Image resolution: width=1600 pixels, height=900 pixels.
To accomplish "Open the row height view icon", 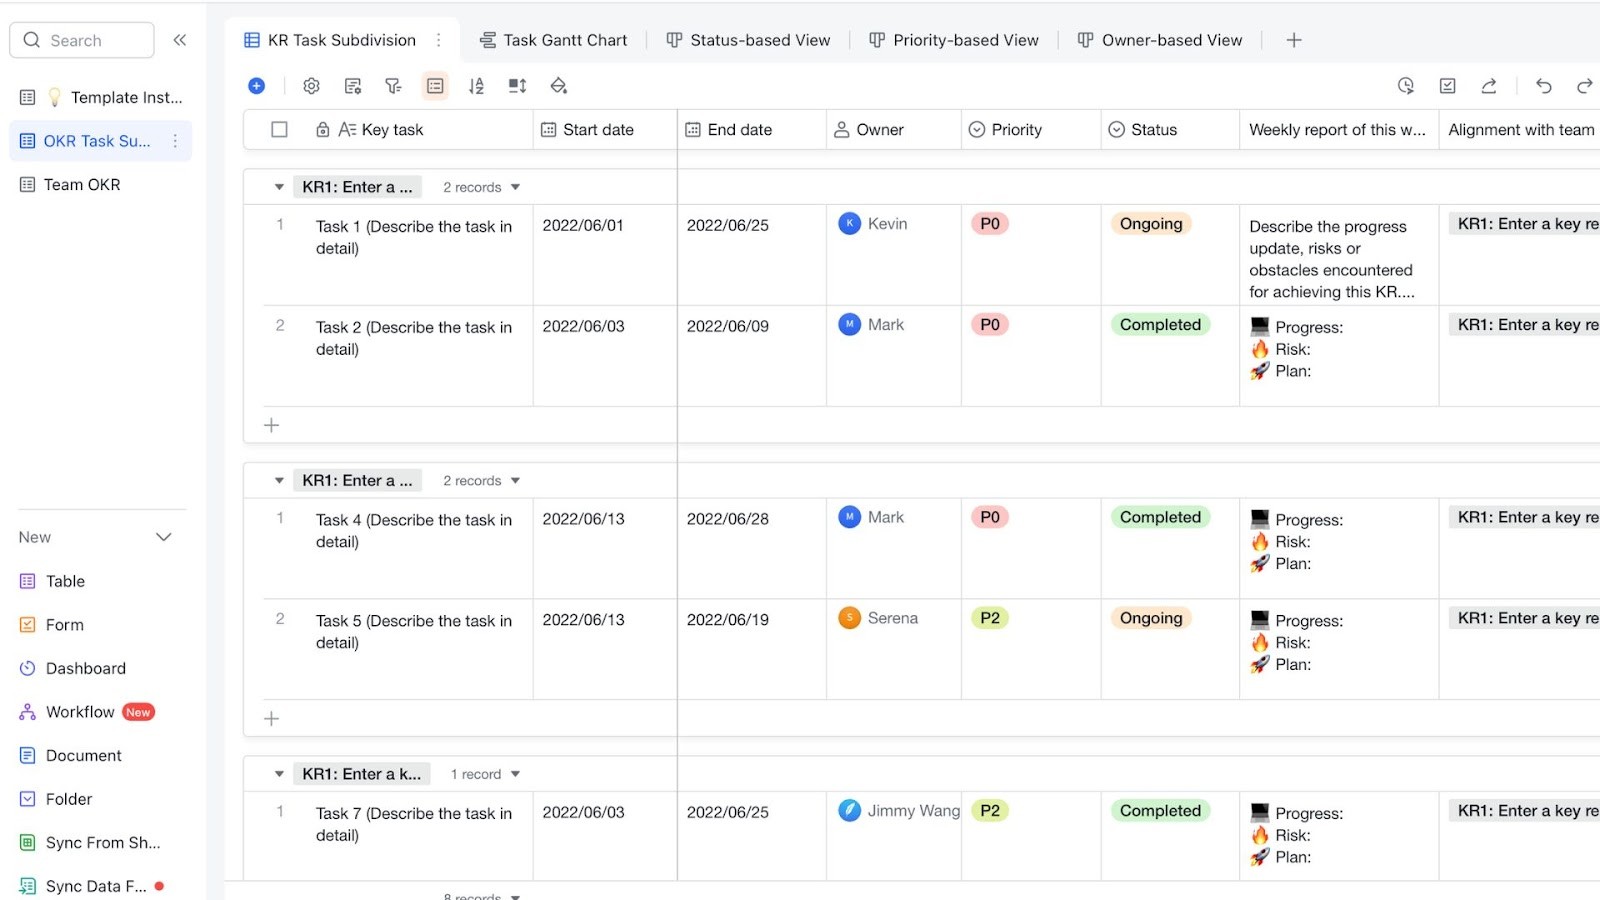I will pos(435,86).
